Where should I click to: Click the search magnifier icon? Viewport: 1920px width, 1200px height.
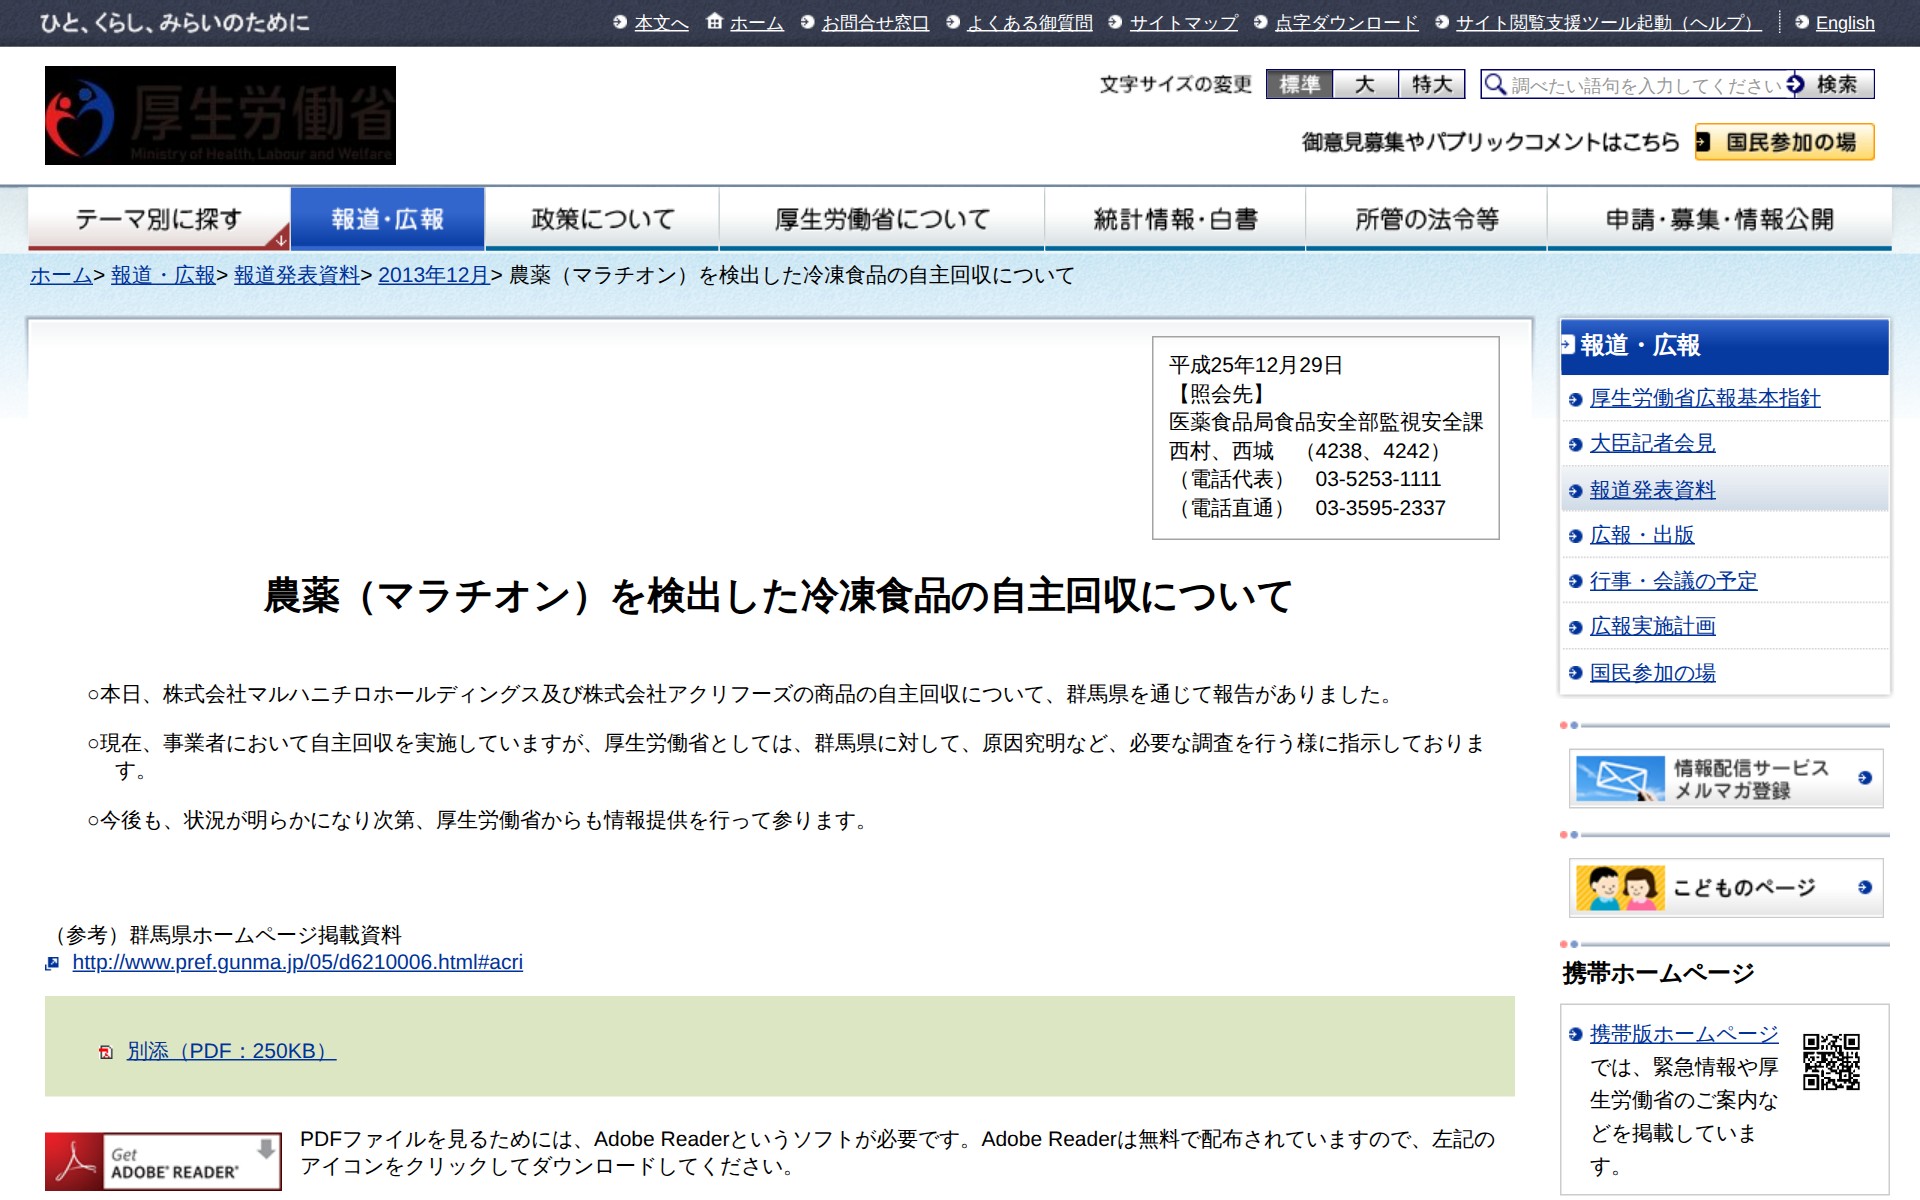point(1494,85)
